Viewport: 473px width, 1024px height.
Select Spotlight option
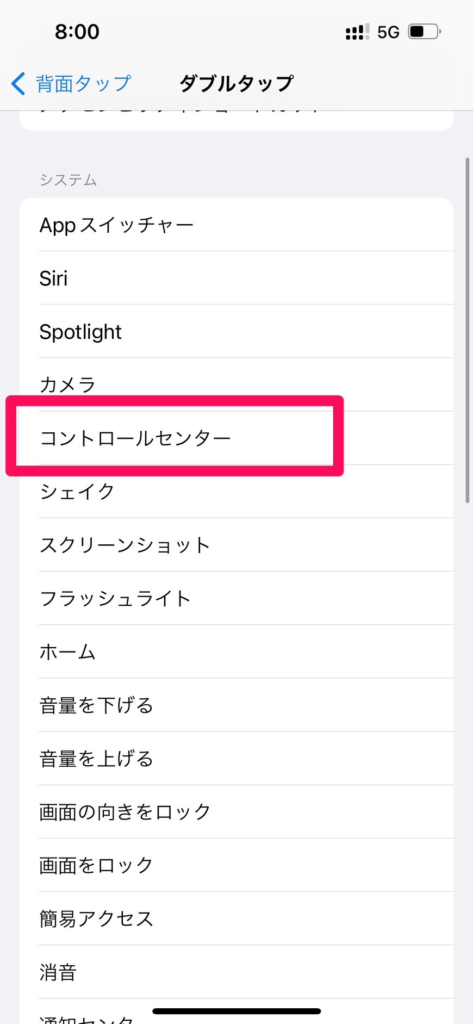pyautogui.click(x=236, y=332)
